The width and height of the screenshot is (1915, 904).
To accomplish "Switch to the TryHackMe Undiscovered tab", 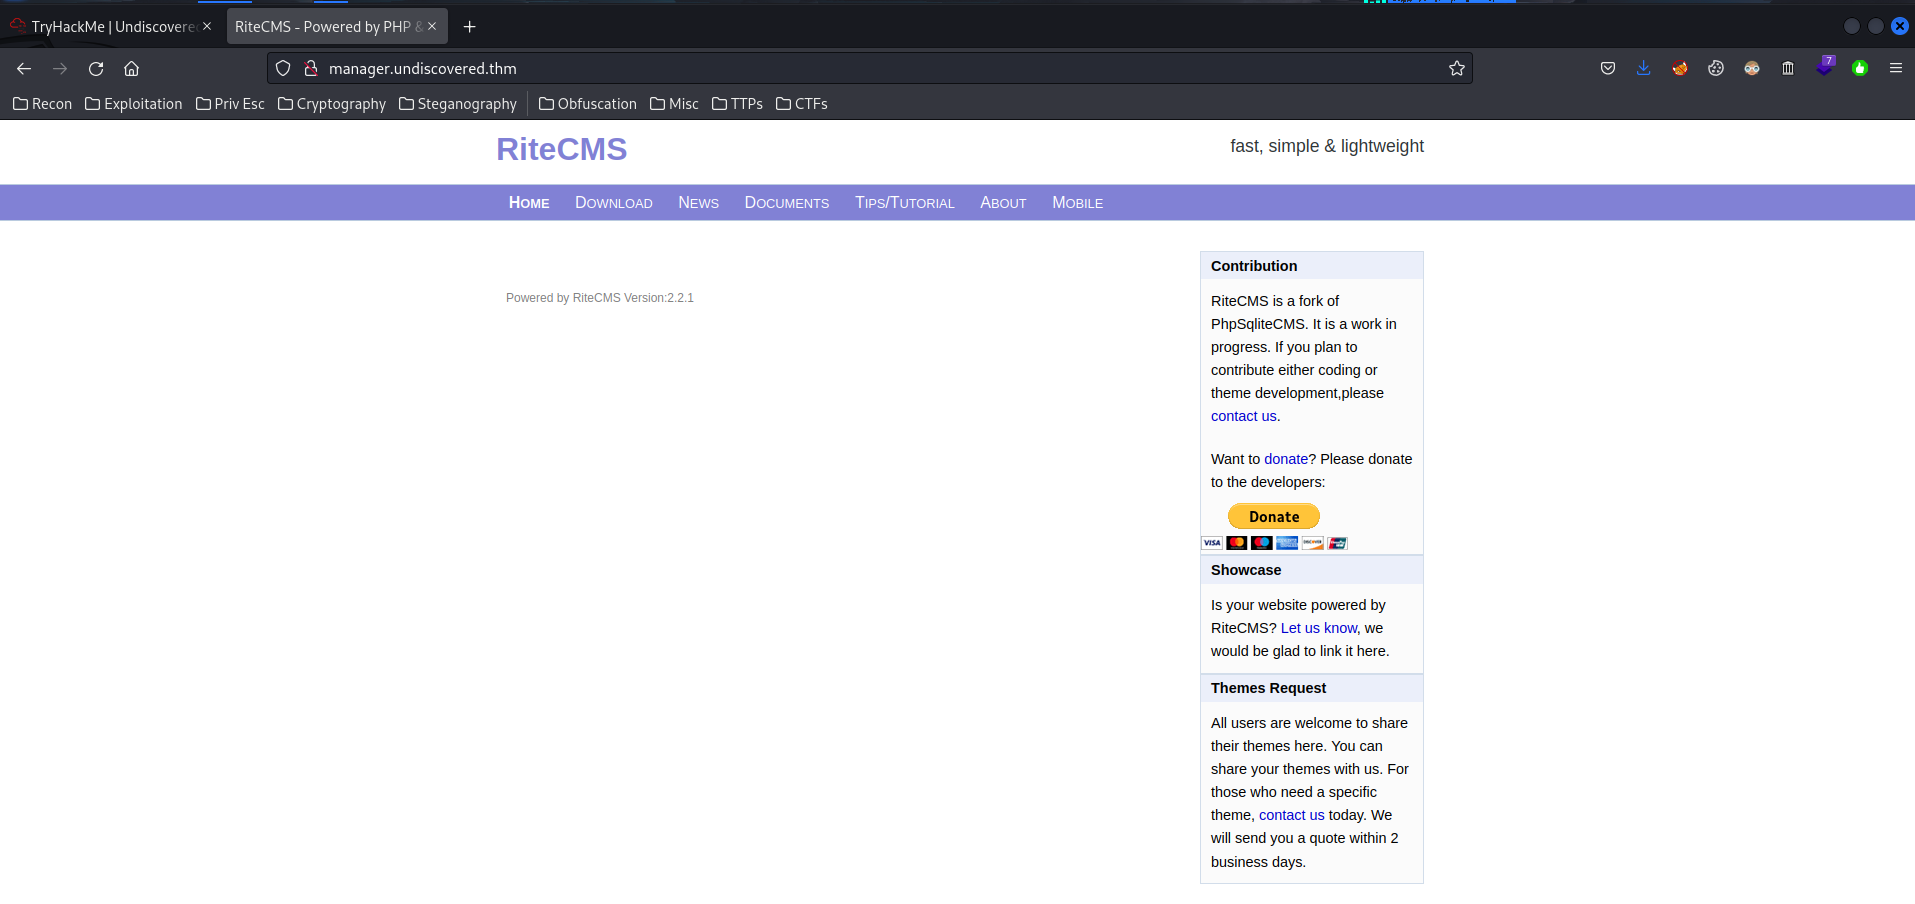I will [110, 26].
